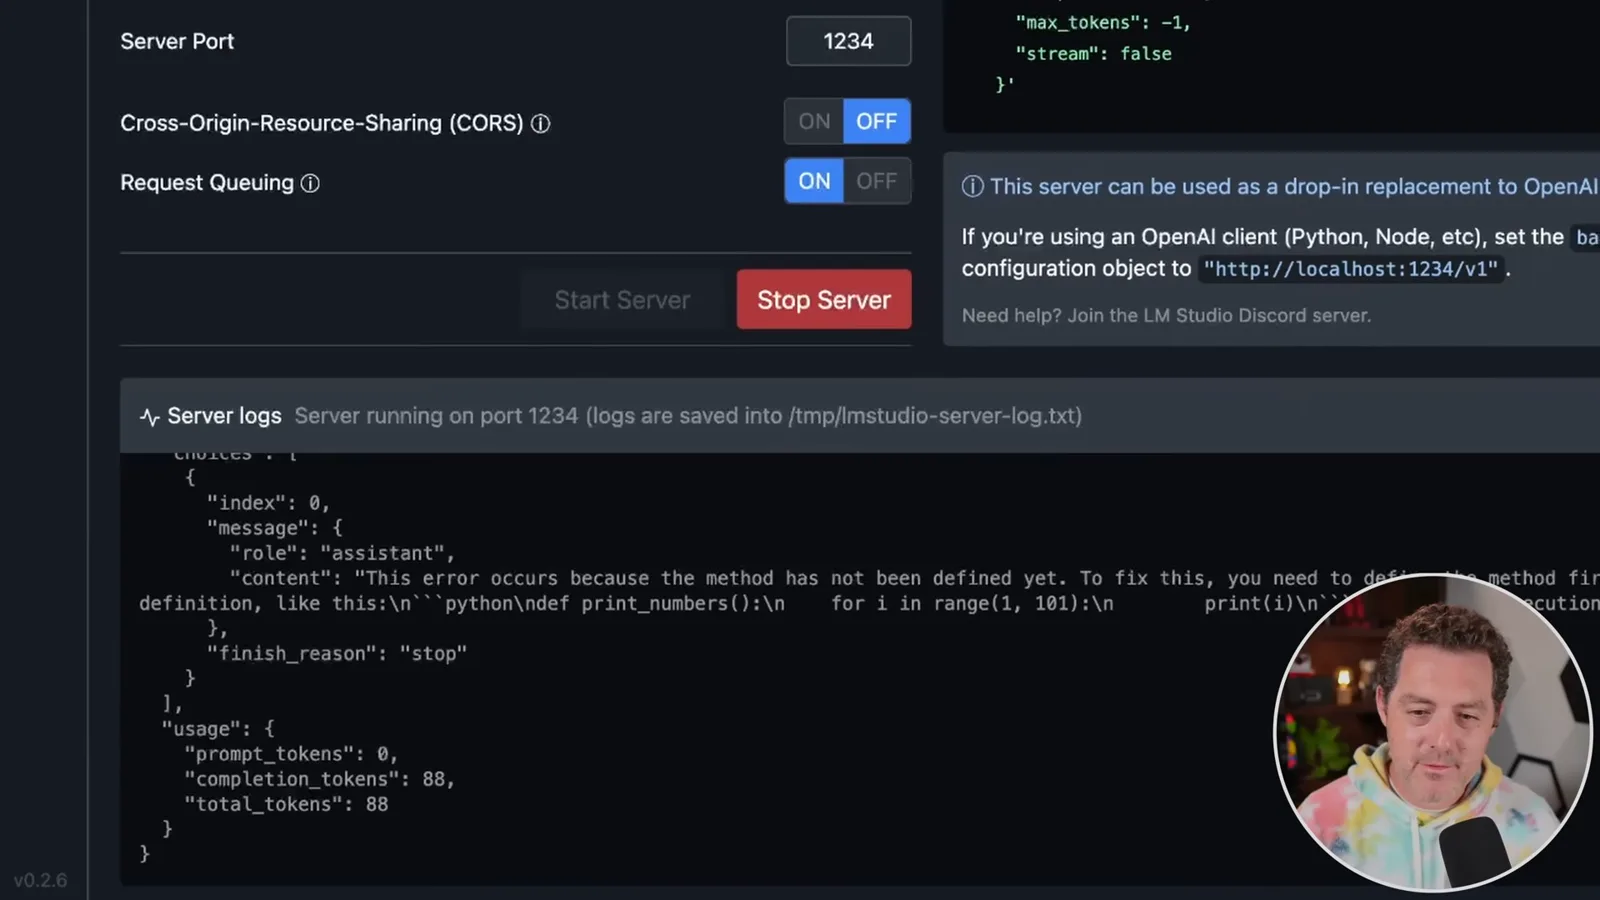
Task: Click the '"finish_reason": "stop"' log line
Action: pos(337,654)
